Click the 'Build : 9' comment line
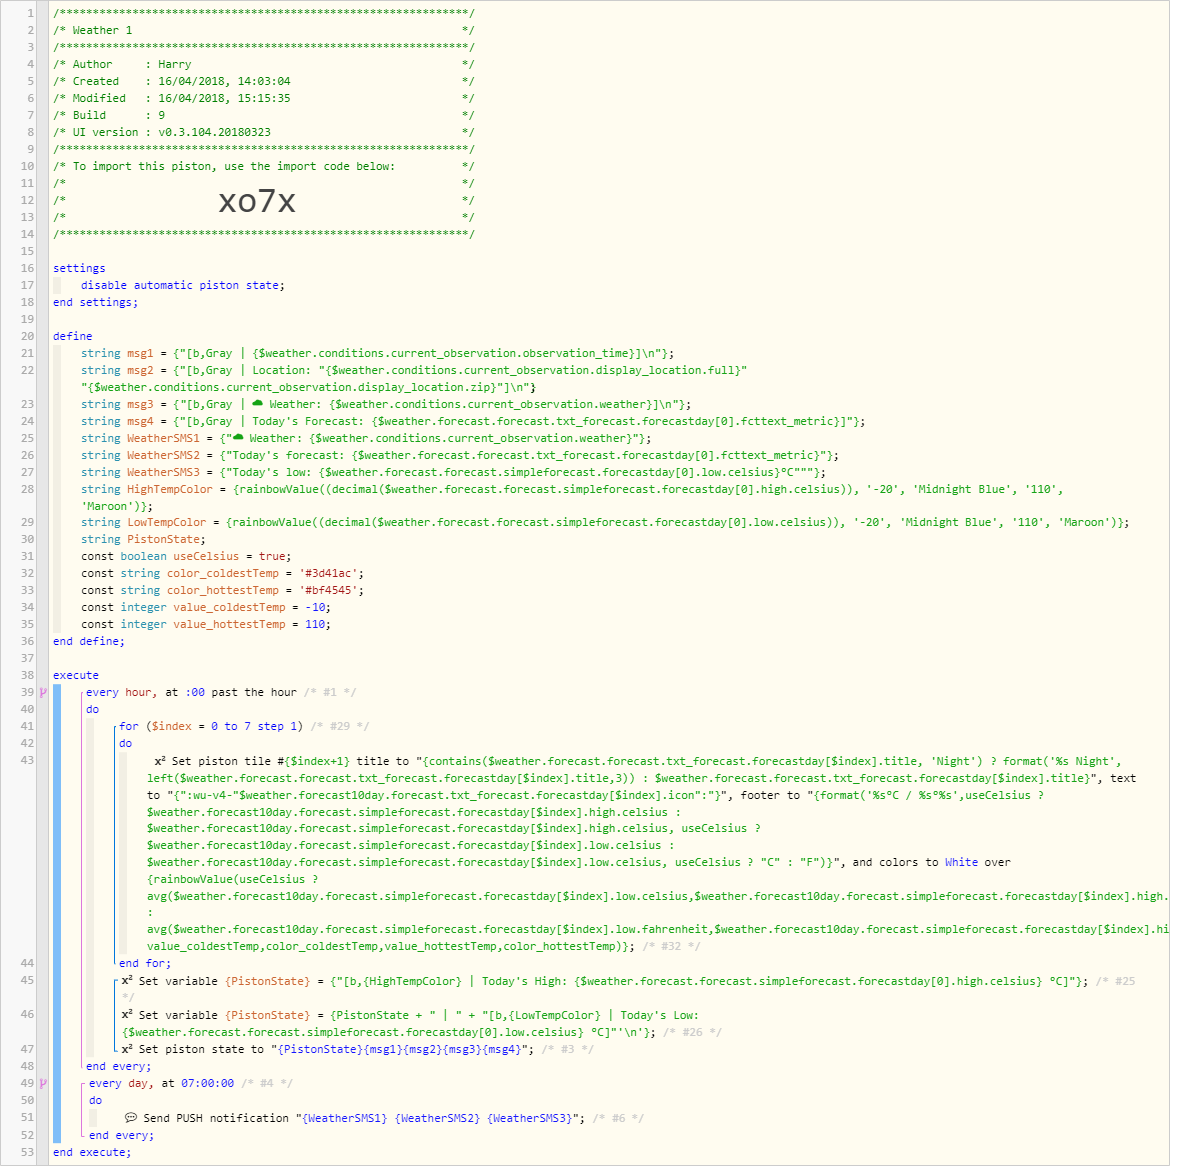 (264, 118)
